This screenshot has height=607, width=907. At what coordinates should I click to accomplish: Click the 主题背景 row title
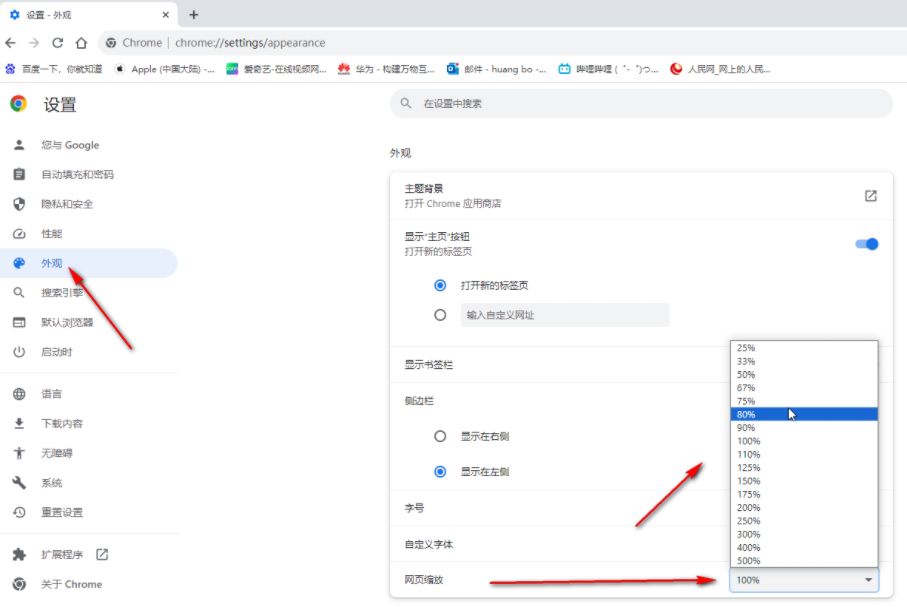point(424,189)
